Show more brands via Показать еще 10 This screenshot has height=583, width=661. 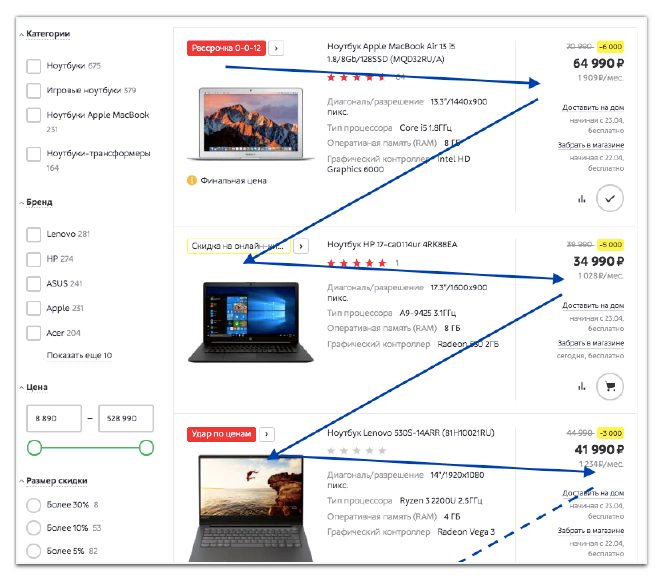click(79, 355)
